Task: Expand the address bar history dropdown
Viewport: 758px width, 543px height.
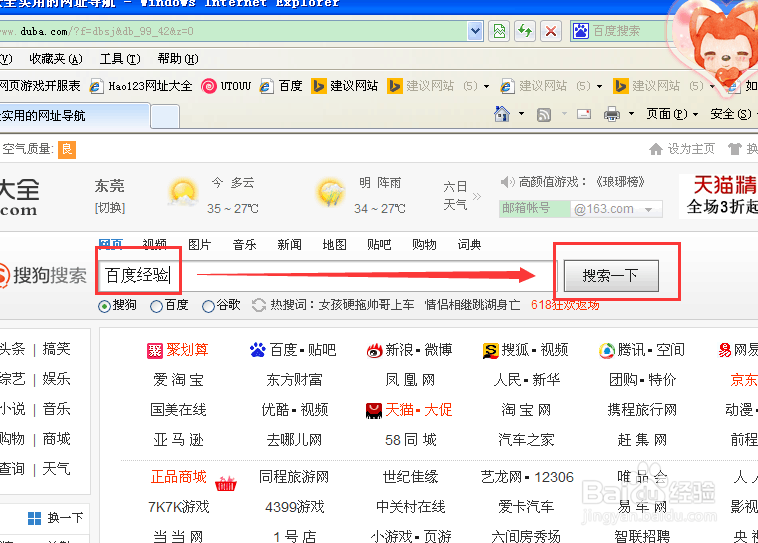Action: point(476,31)
